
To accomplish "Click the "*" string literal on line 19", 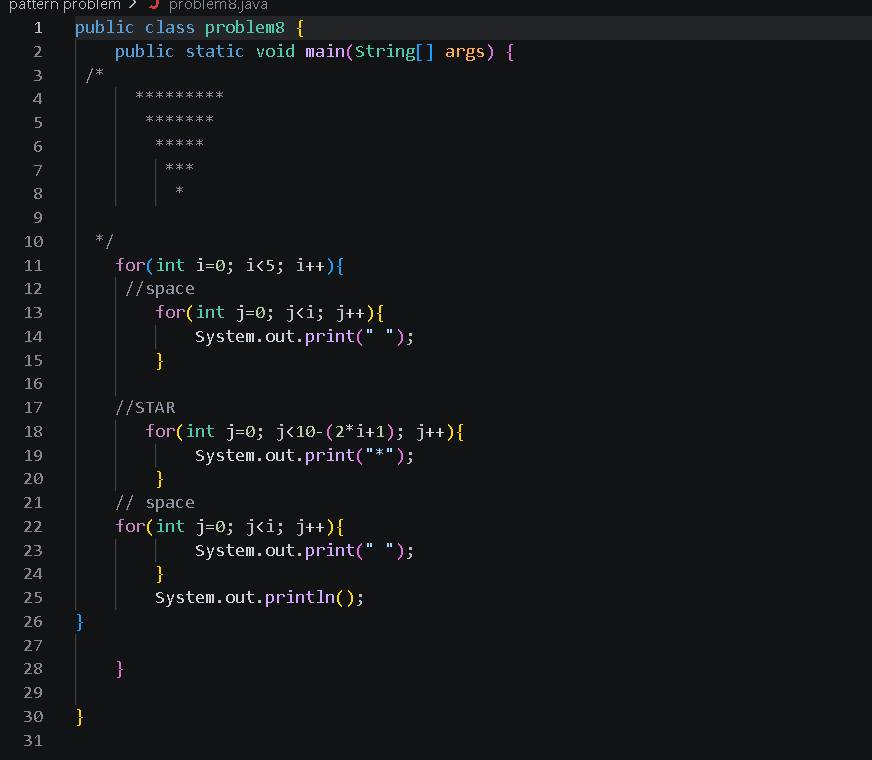I will pyautogui.click(x=380, y=455).
